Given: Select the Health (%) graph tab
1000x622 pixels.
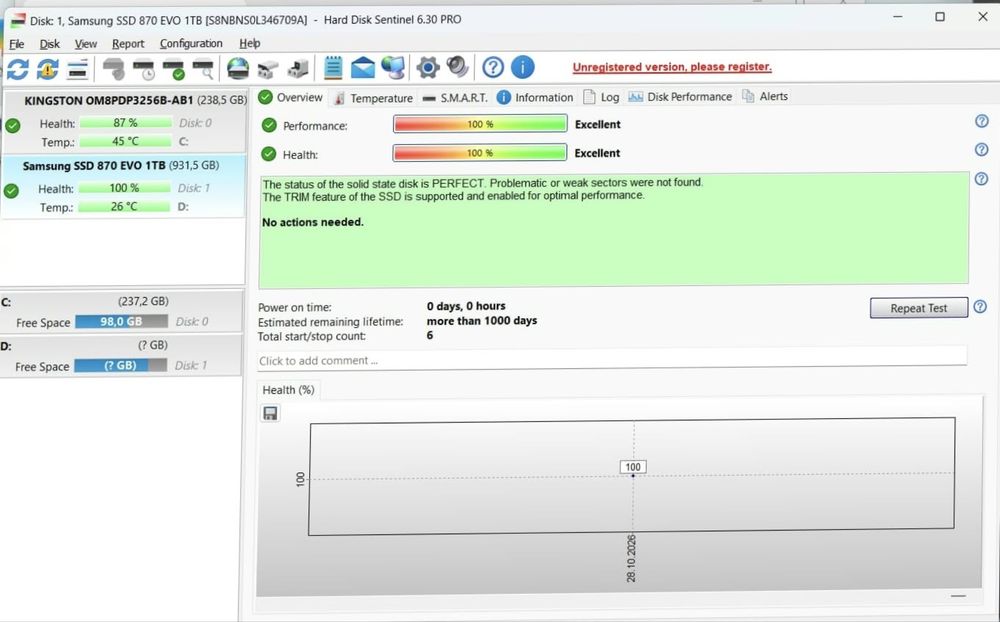Looking at the screenshot, I should tap(288, 390).
